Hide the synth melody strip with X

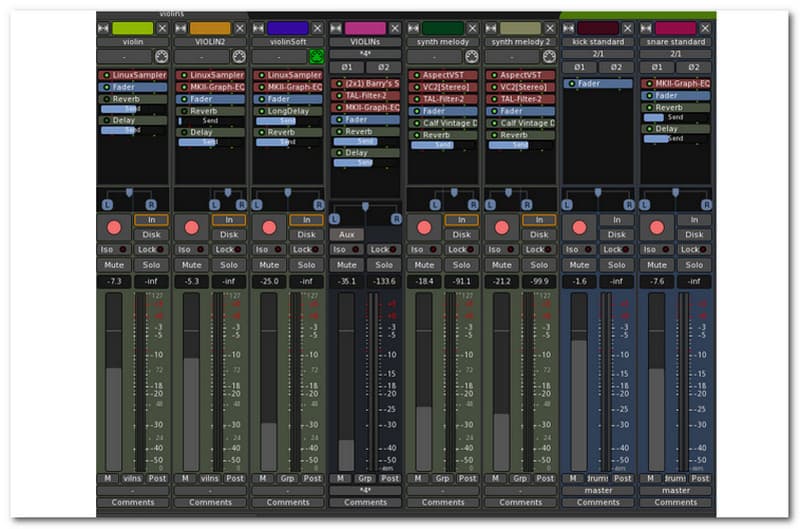pyautogui.click(x=472, y=28)
